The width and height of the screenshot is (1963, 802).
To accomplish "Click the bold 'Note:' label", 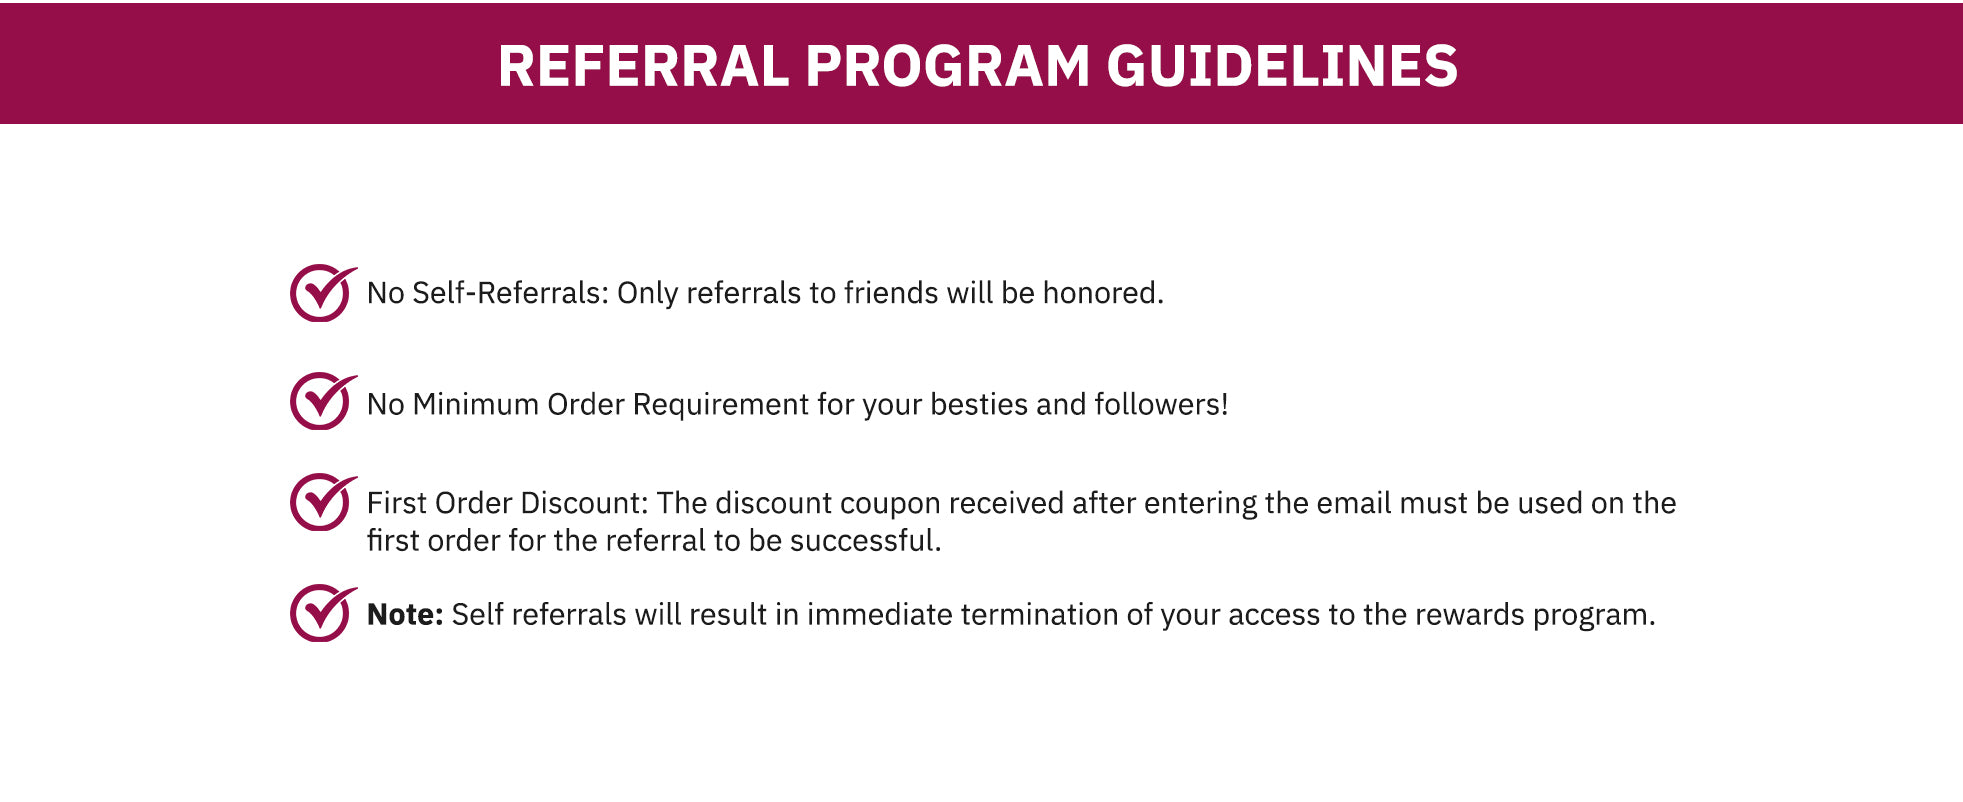I will click(x=404, y=614).
